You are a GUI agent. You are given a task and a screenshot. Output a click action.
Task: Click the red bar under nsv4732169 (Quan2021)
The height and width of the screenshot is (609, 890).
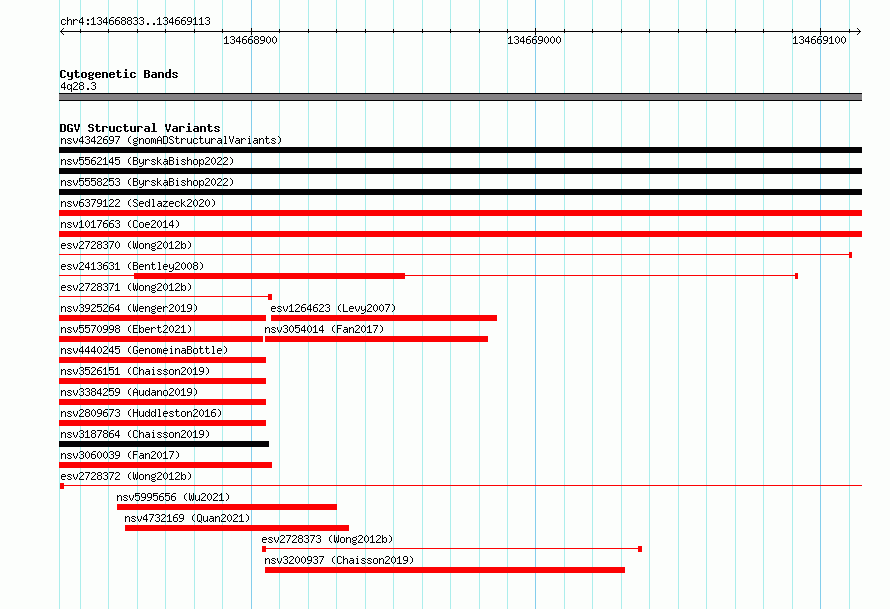pyautogui.click(x=237, y=528)
